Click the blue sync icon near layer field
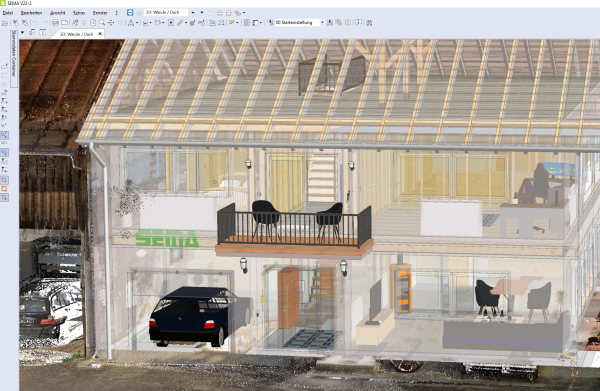 click(x=130, y=13)
